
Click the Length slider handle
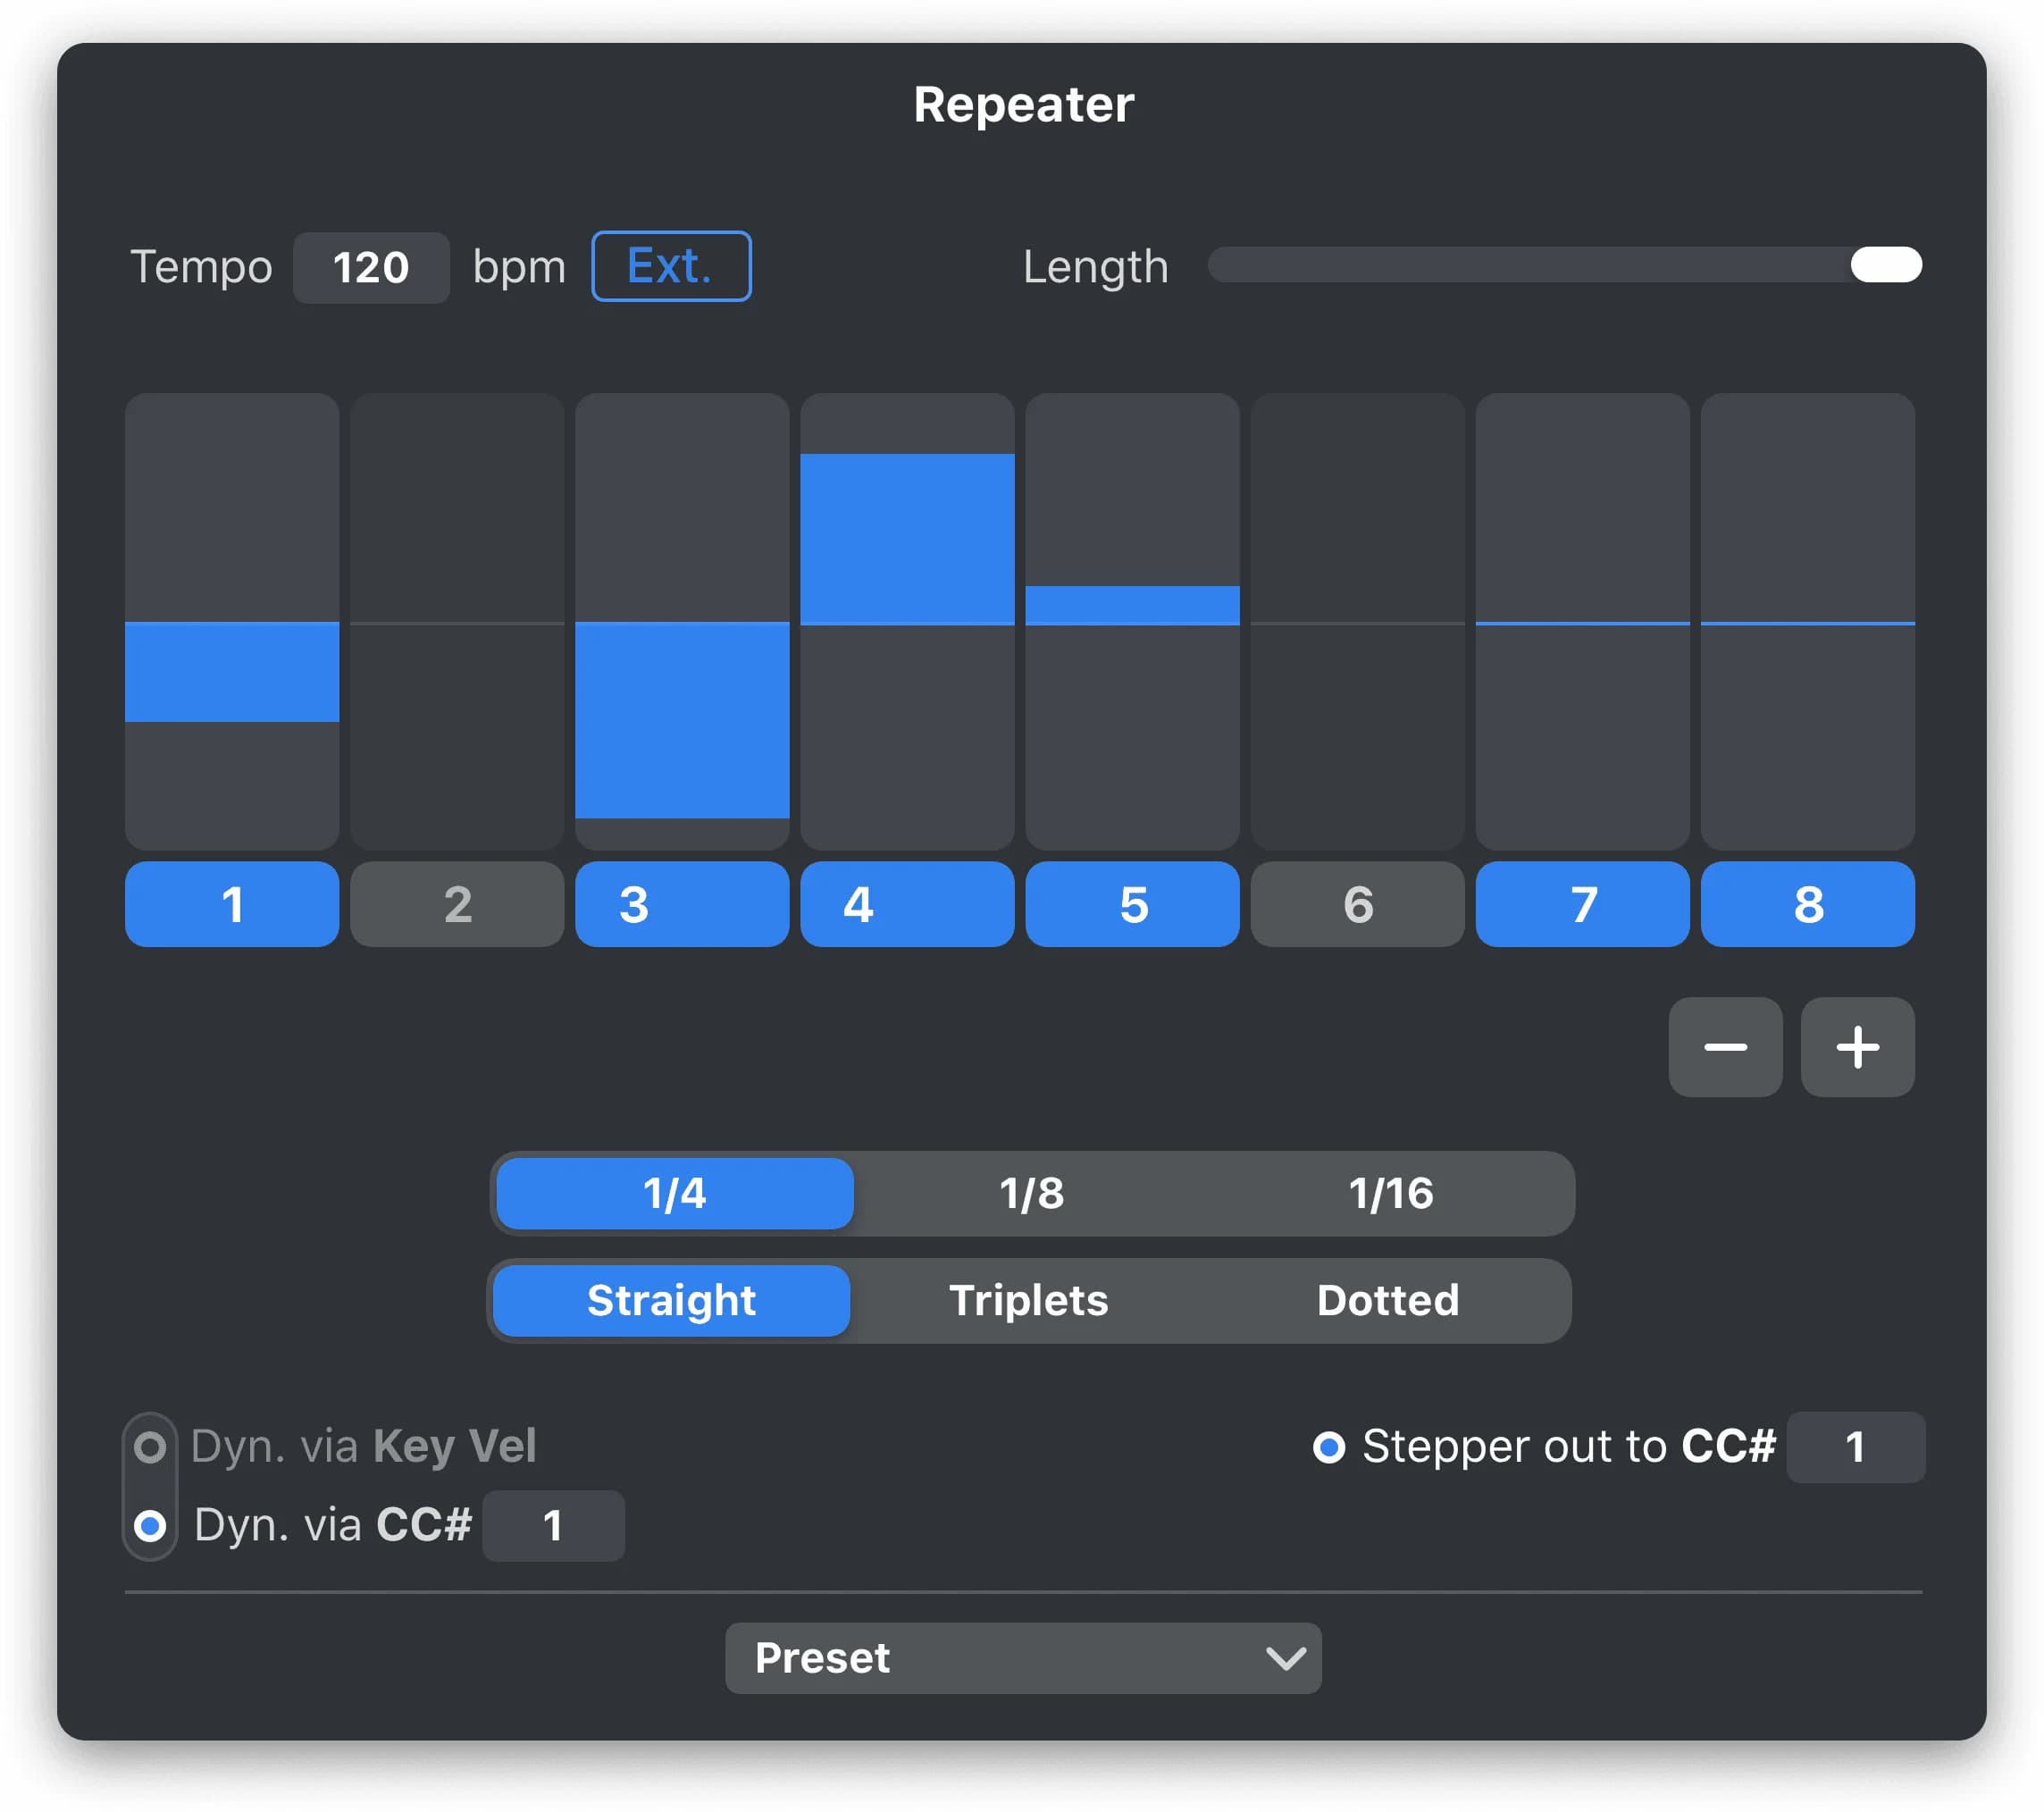click(1885, 265)
